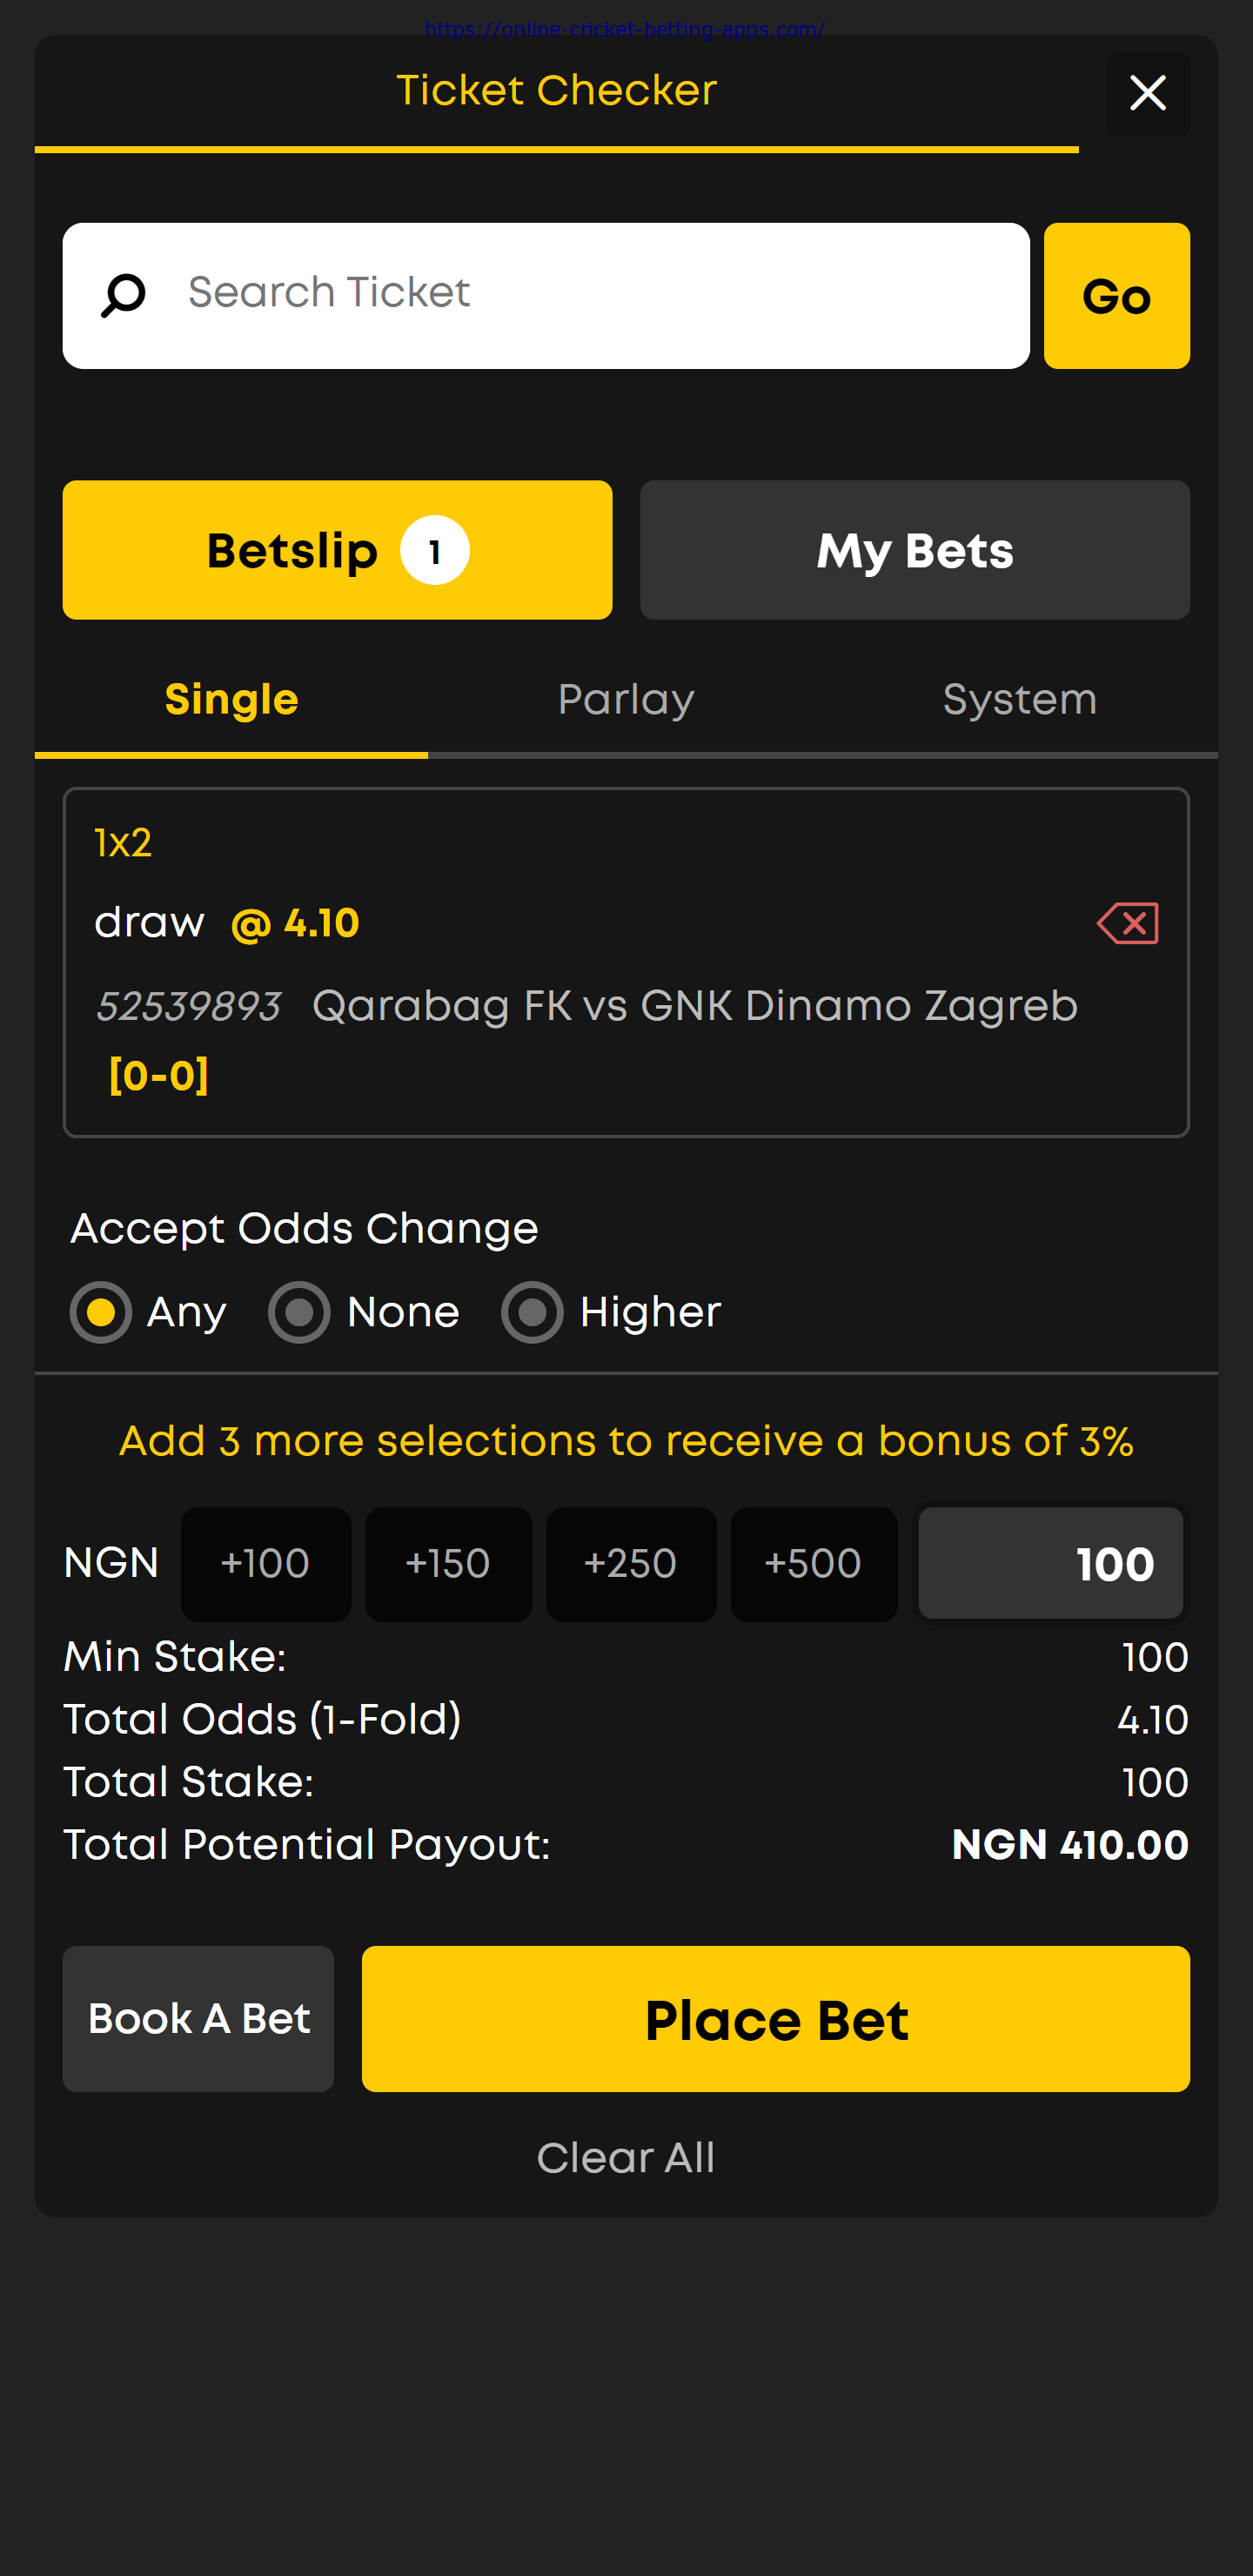Select the Higher odds change option
This screenshot has width=1253, height=2576.
pos(532,1312)
